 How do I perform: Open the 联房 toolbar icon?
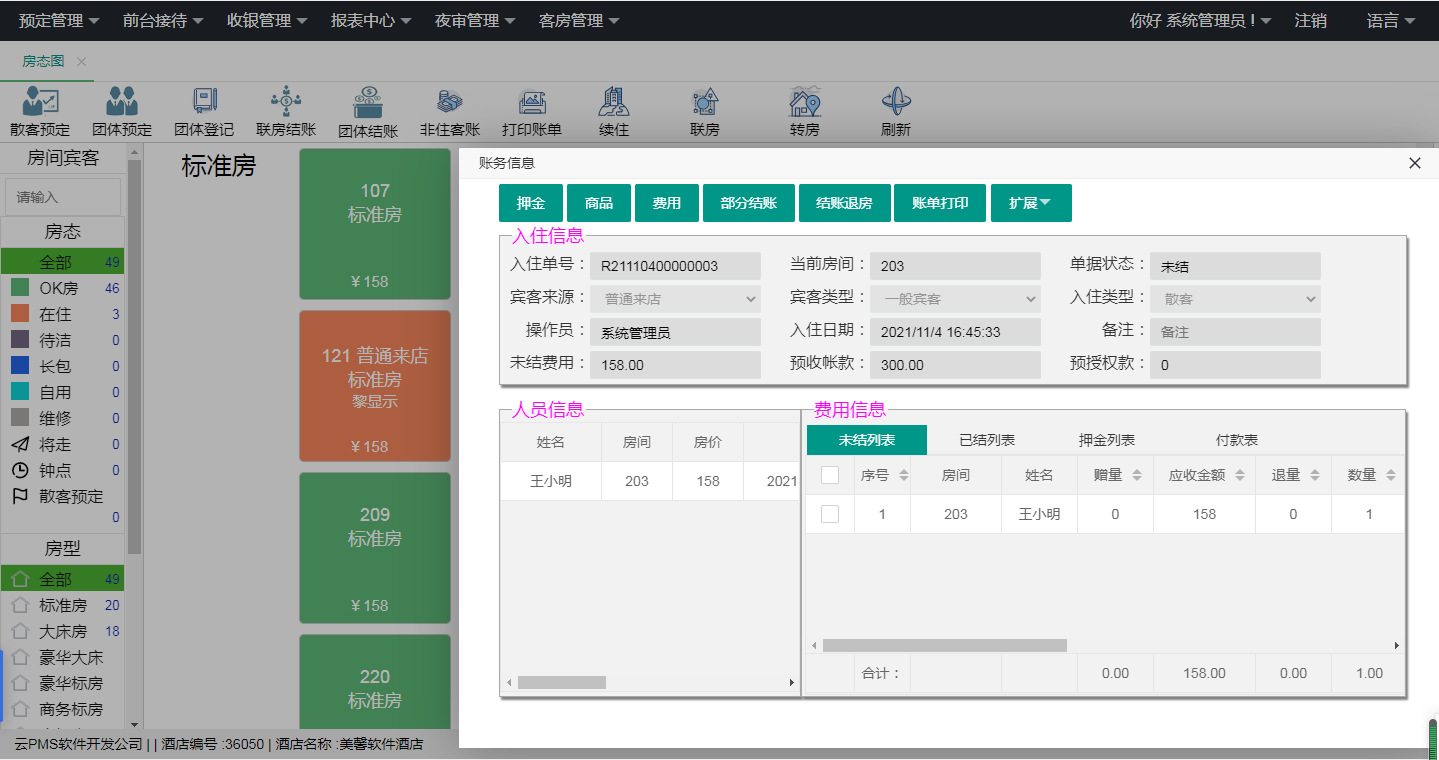coord(705,101)
